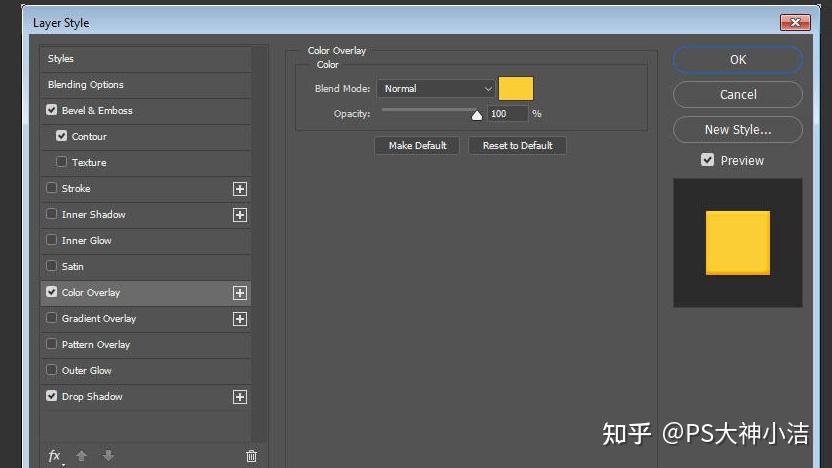Move effect down with down arrow icon

pyautogui.click(x=108, y=456)
